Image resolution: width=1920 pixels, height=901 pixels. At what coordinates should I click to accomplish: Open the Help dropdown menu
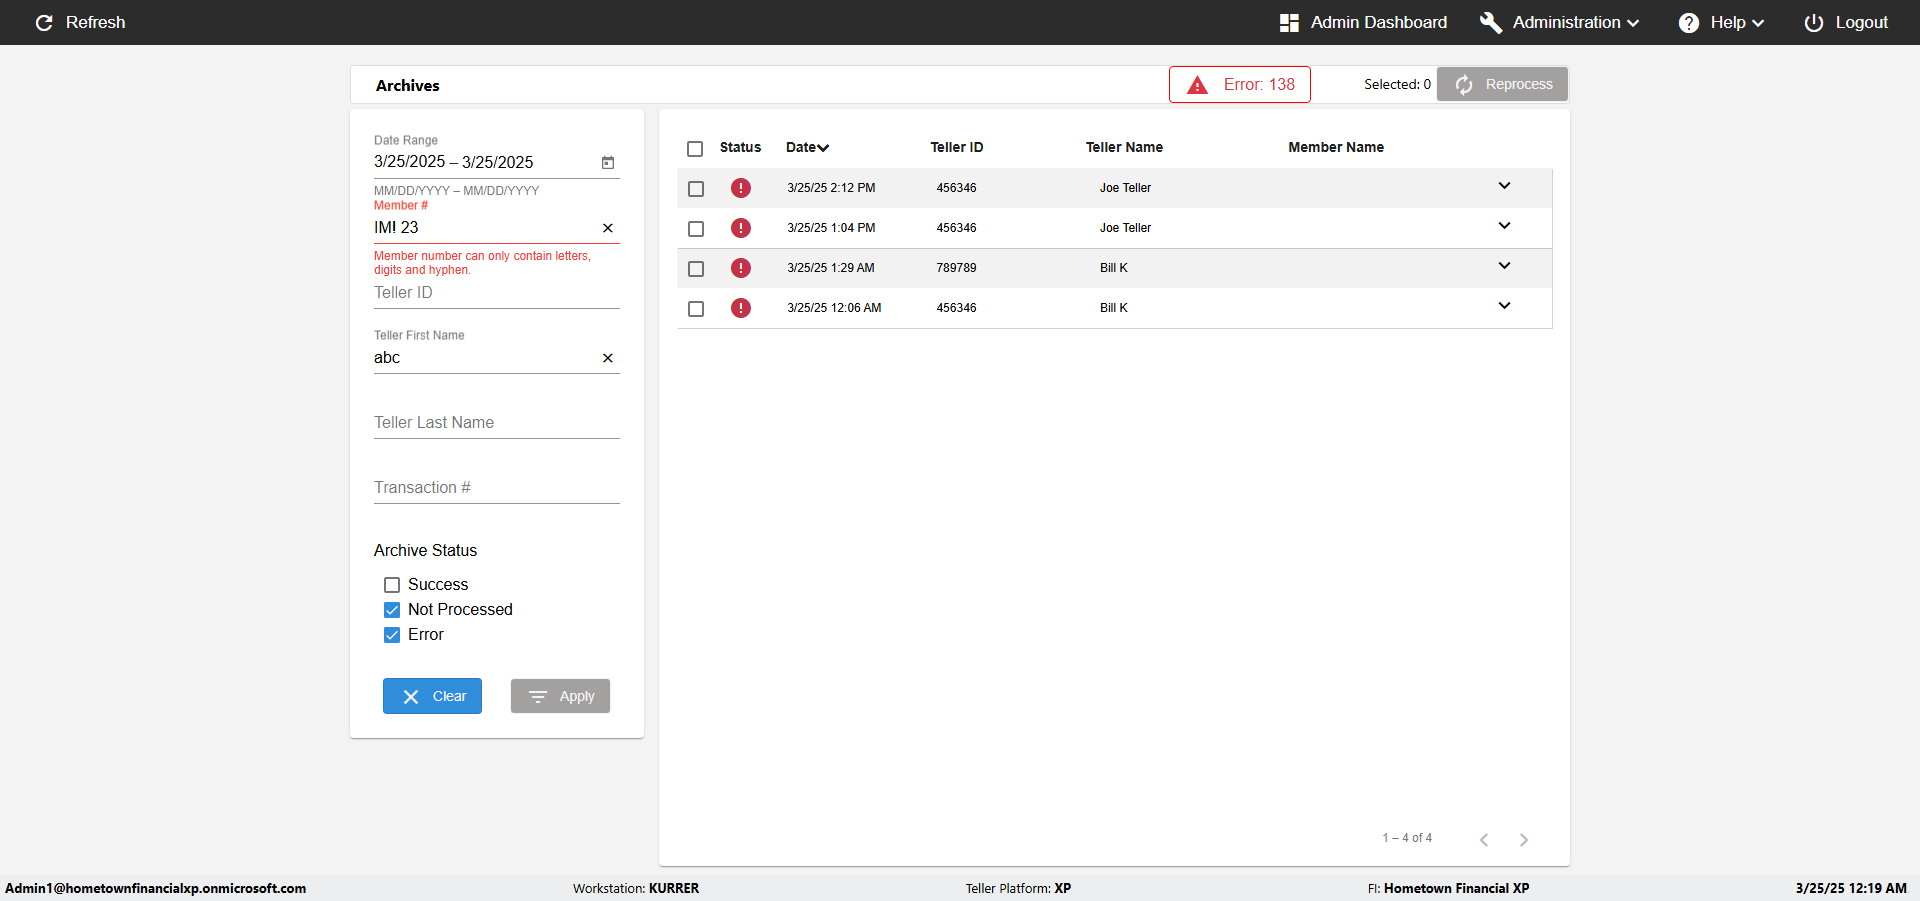[1721, 22]
